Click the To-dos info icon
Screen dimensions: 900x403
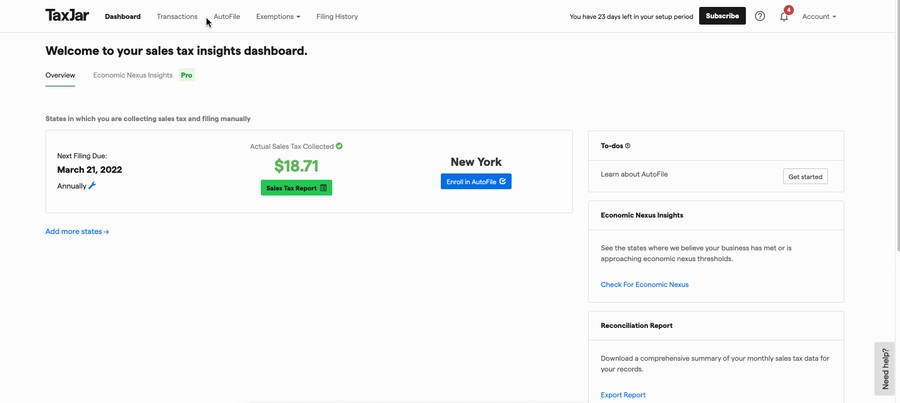pos(628,146)
